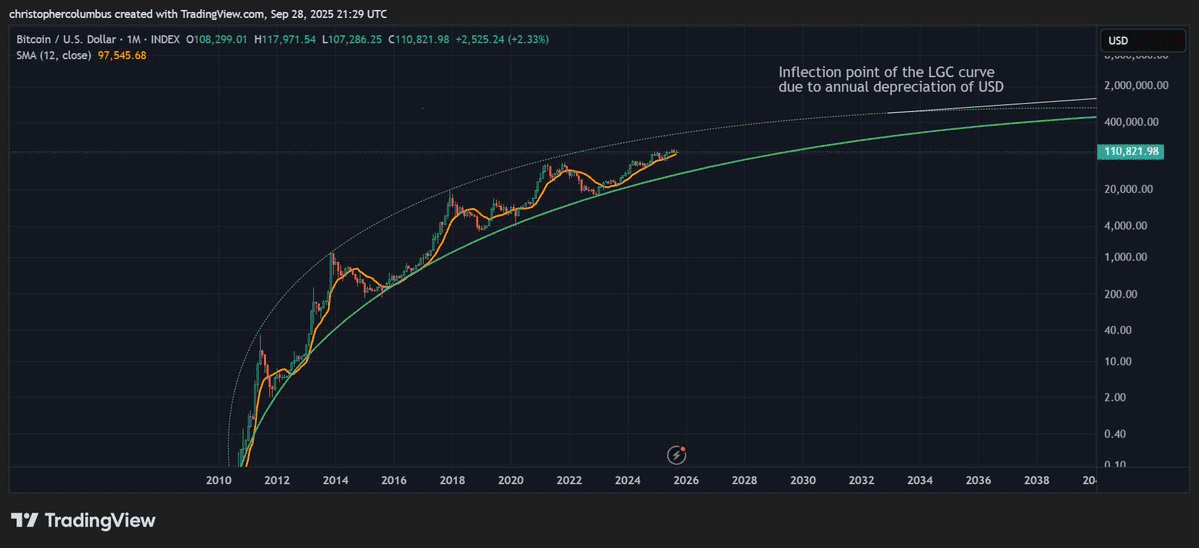Click the SMA (12, close) indicator legend

coord(52,55)
